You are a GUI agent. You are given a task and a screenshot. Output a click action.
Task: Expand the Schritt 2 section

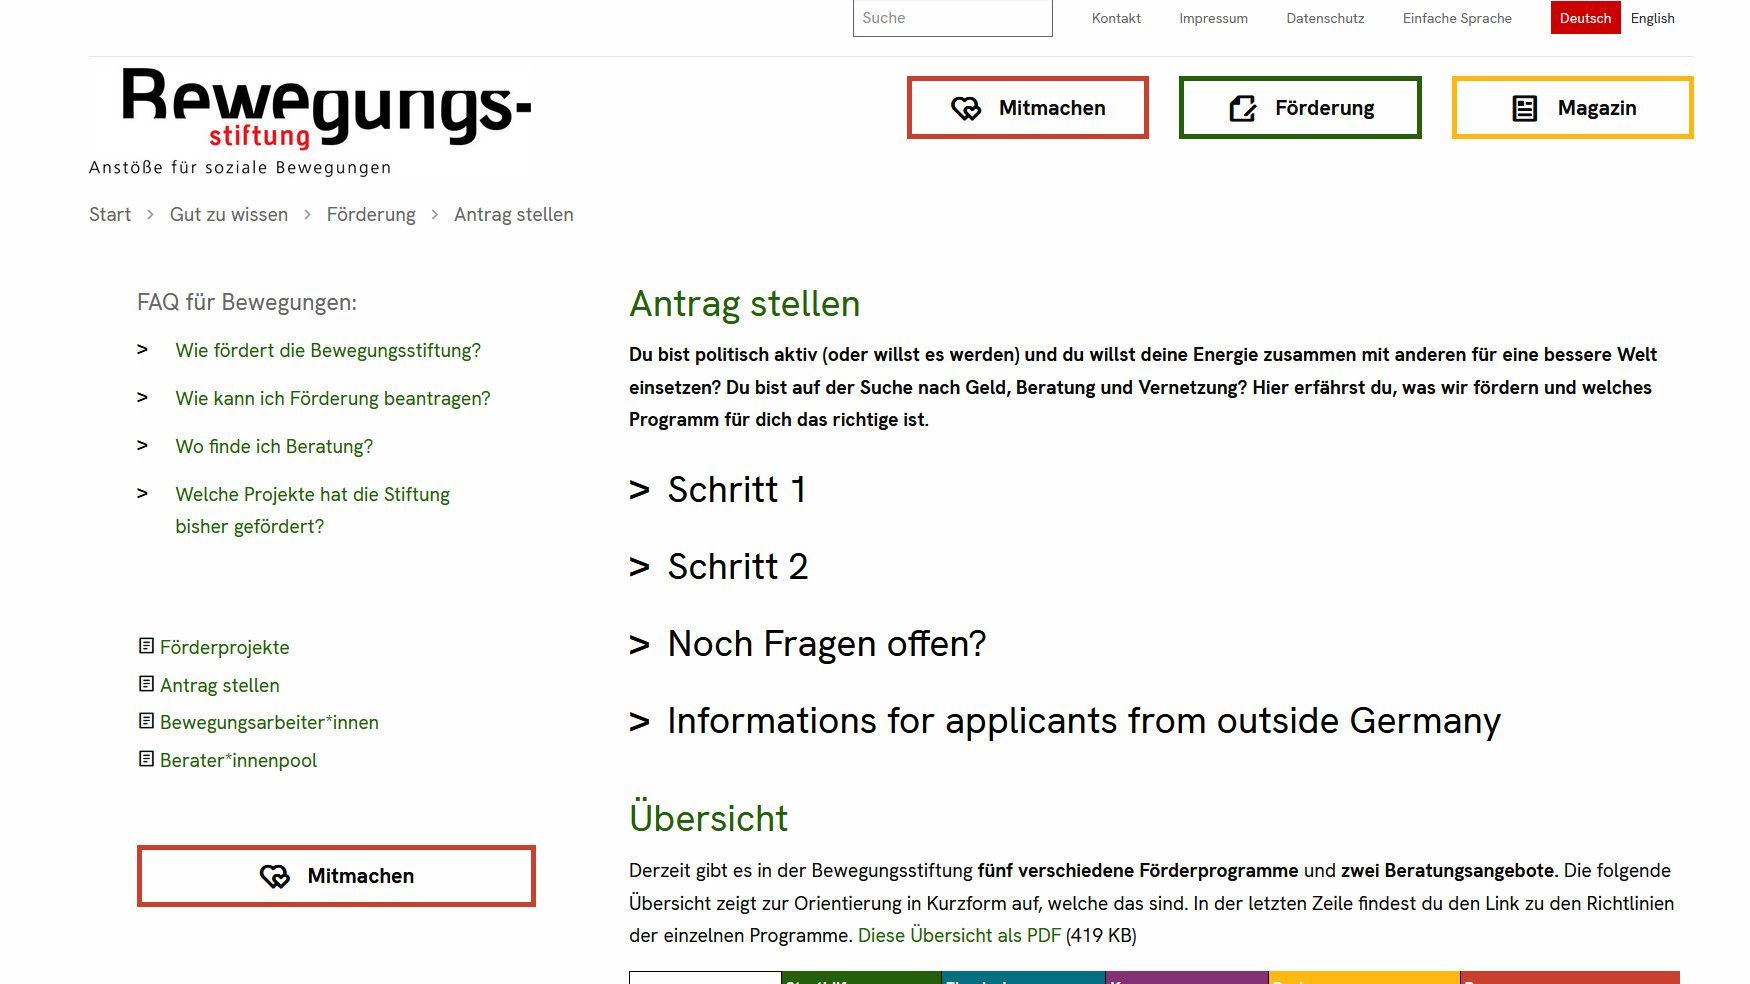pyautogui.click(x=736, y=567)
